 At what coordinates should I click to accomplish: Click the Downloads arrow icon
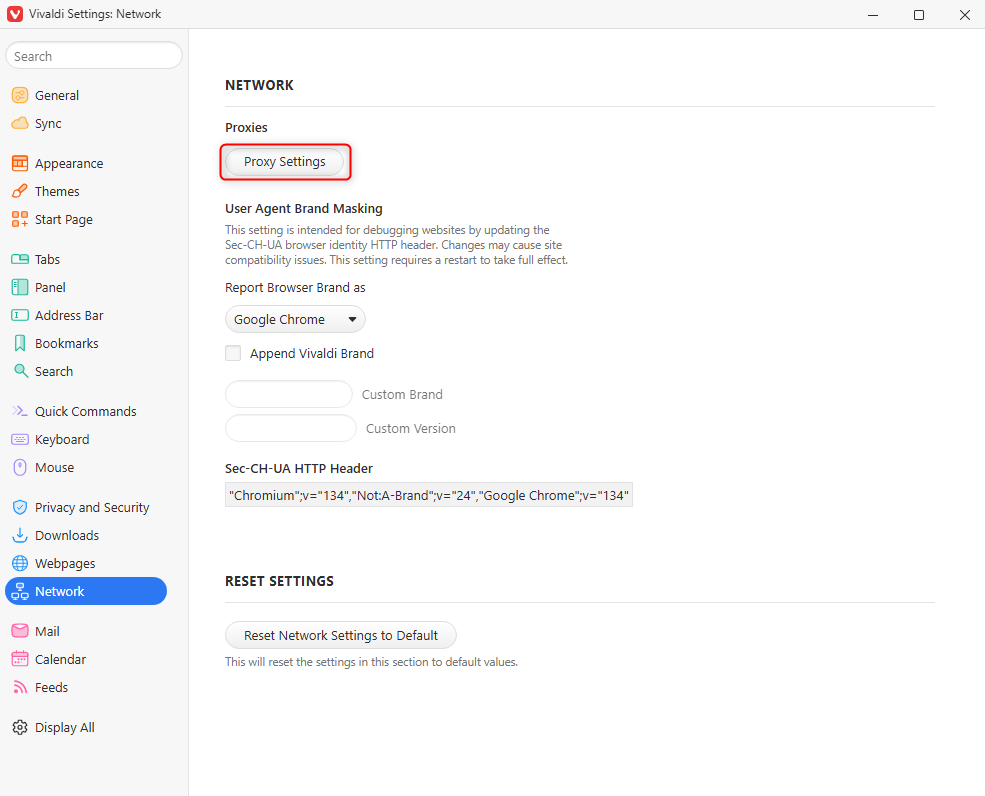(20, 535)
